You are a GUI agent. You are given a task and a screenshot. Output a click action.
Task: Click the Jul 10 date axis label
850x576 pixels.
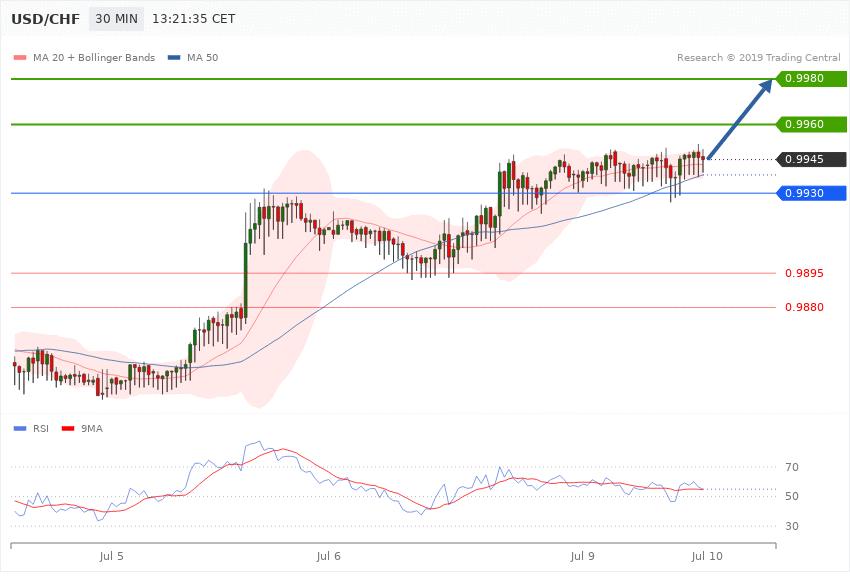[x=707, y=556]
